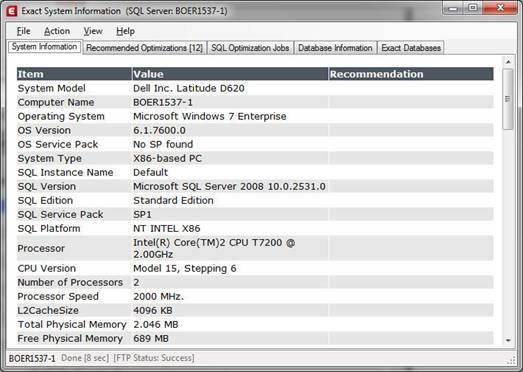Select the 2000 MHz. value
Screen dimensions: 523x372
[158, 297]
